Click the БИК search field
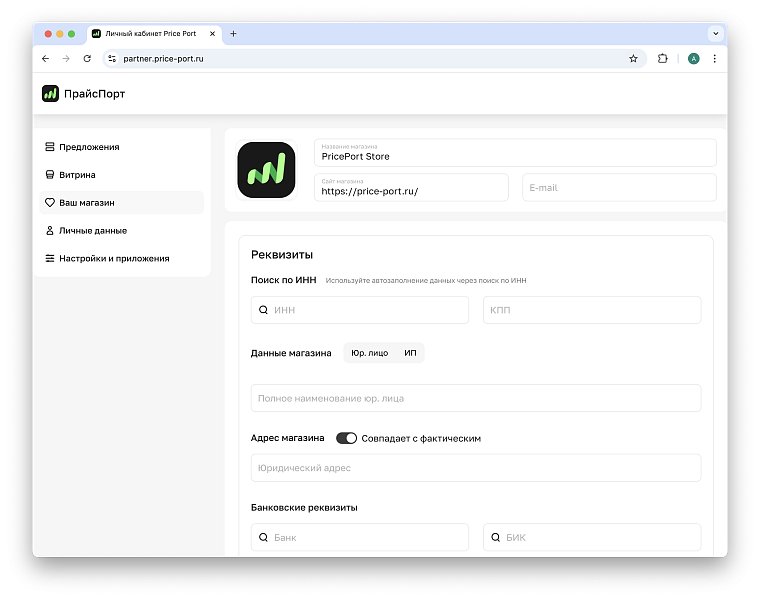 click(592, 538)
